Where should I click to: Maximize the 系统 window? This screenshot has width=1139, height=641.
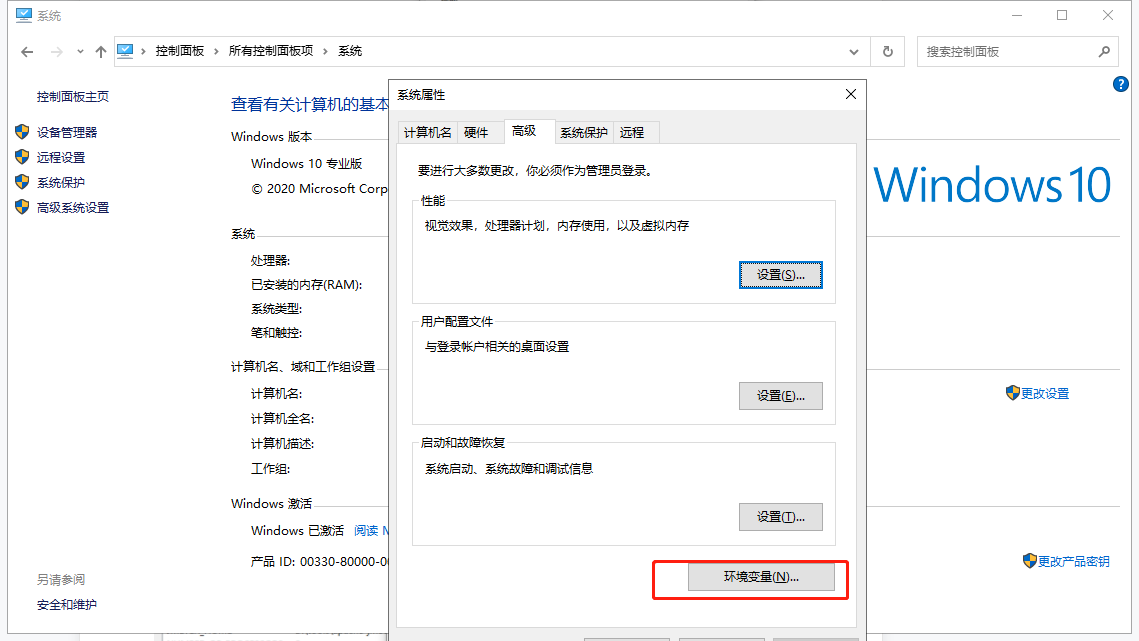click(1062, 15)
